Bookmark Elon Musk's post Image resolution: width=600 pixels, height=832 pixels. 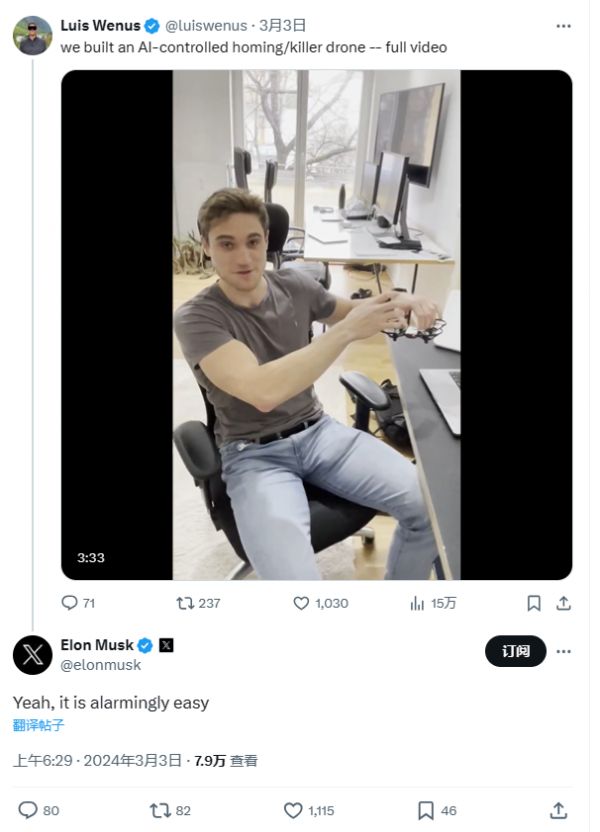tap(425, 810)
